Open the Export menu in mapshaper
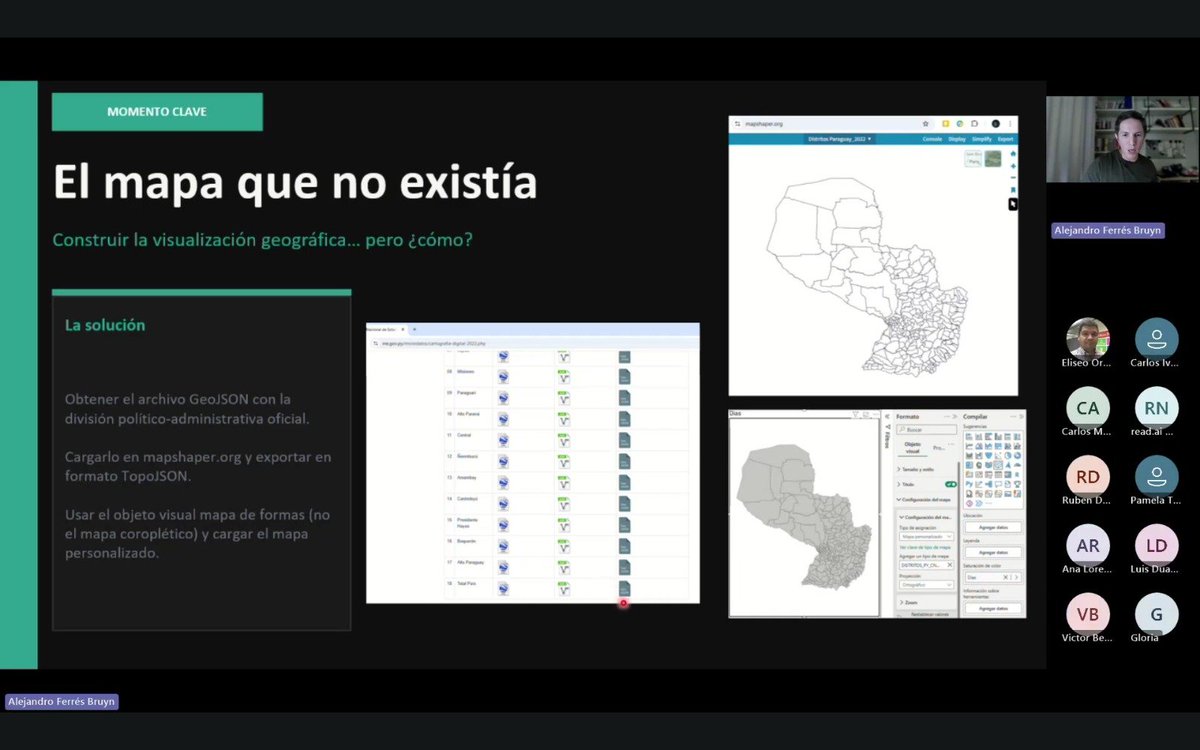 click(1005, 139)
